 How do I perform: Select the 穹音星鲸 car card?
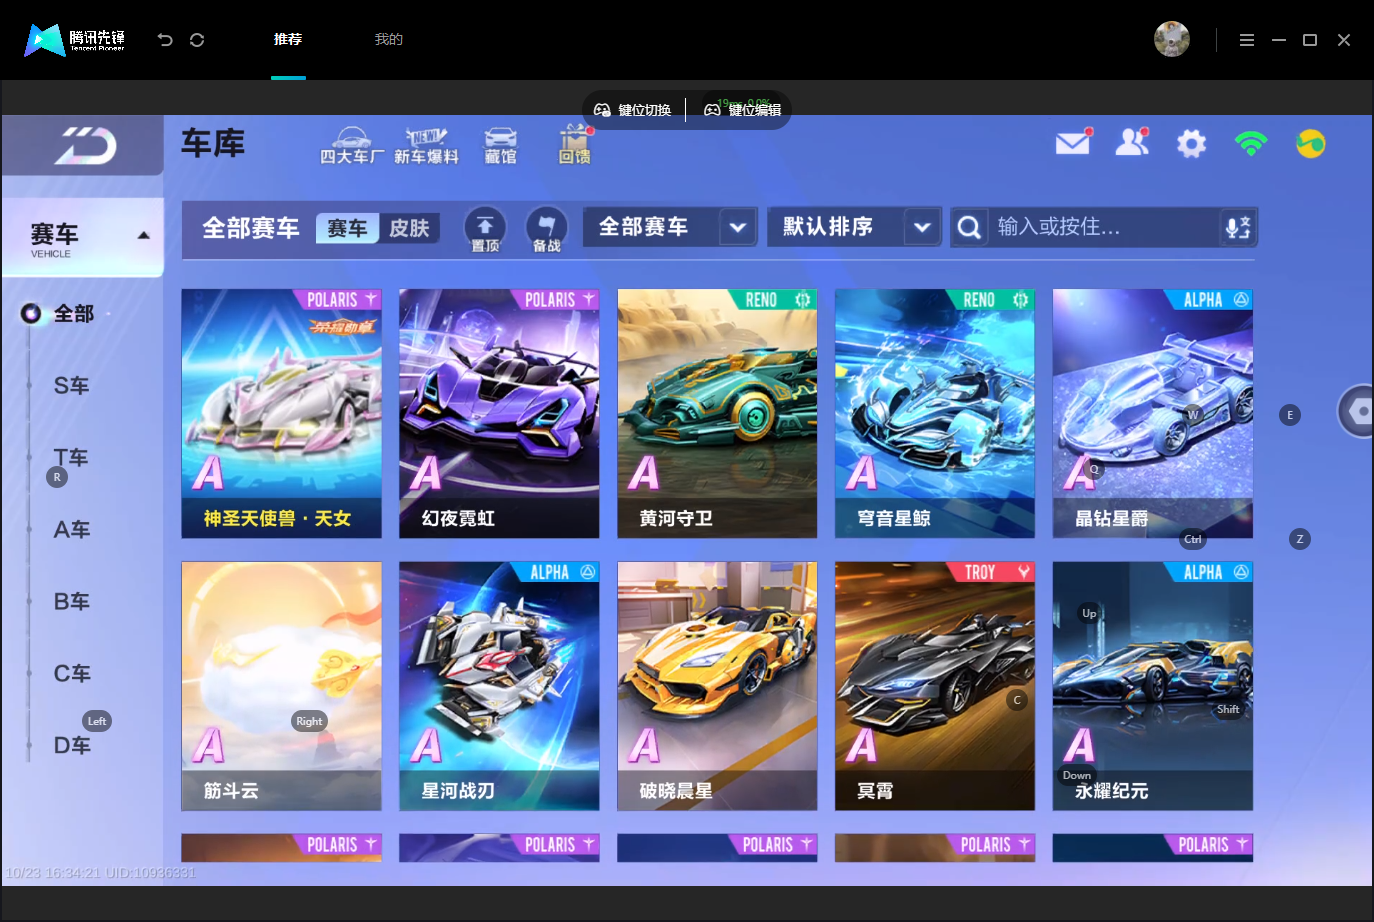click(x=935, y=414)
